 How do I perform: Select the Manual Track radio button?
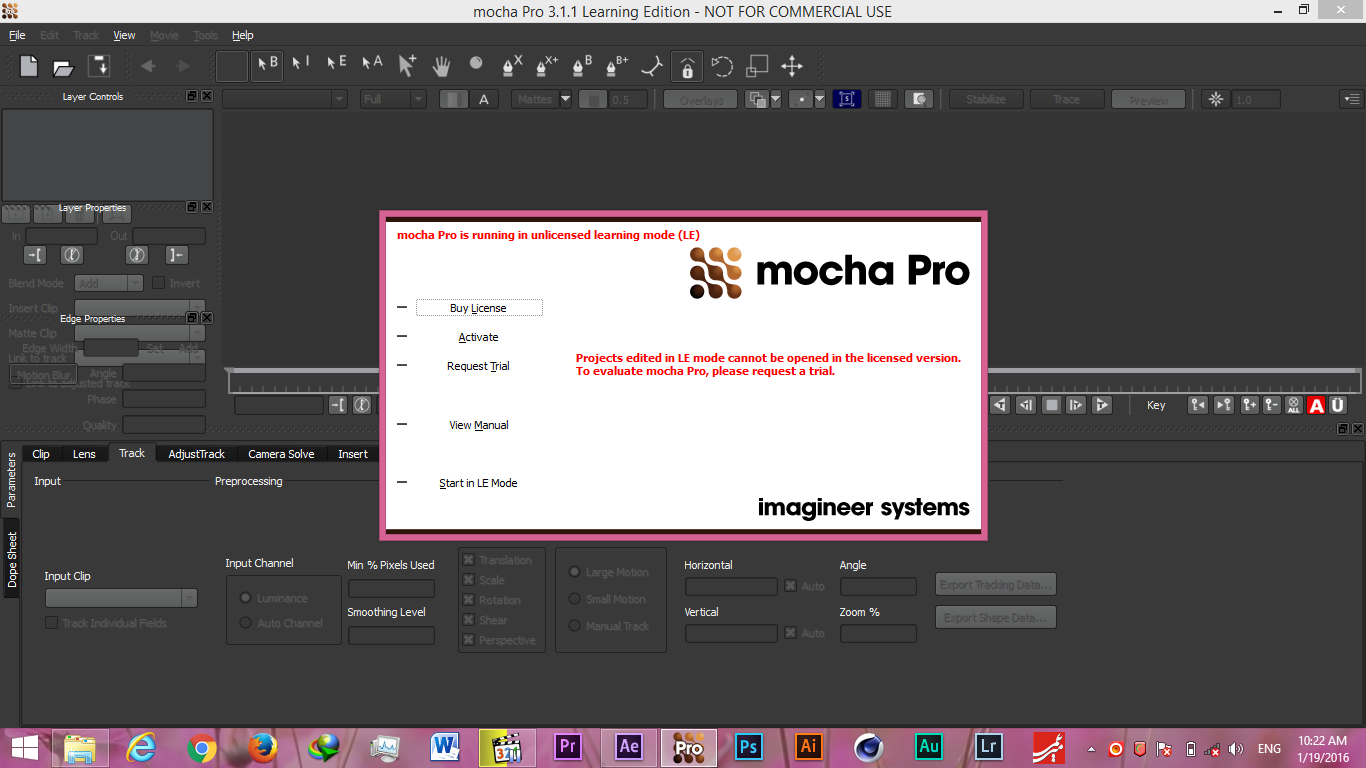click(x=574, y=626)
